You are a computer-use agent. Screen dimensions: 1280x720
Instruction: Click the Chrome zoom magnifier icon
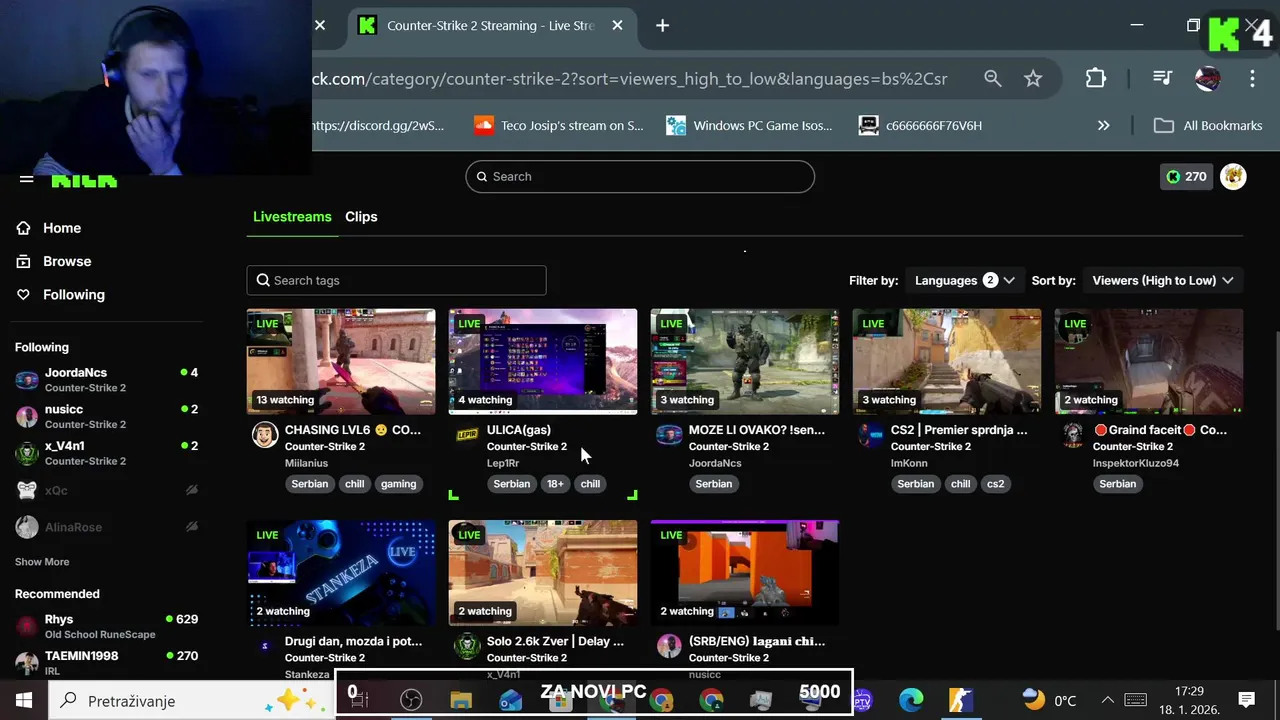pyautogui.click(x=992, y=78)
